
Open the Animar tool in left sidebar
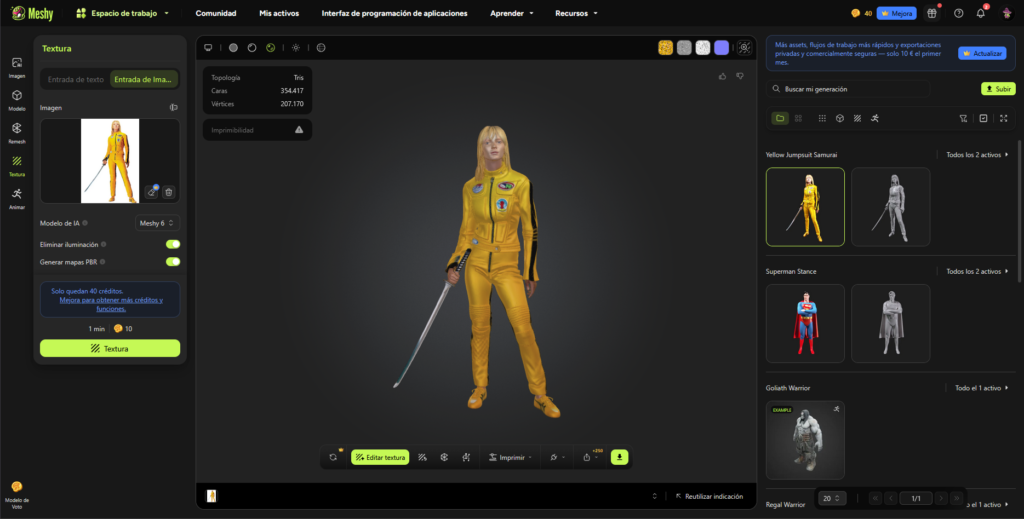(x=17, y=197)
